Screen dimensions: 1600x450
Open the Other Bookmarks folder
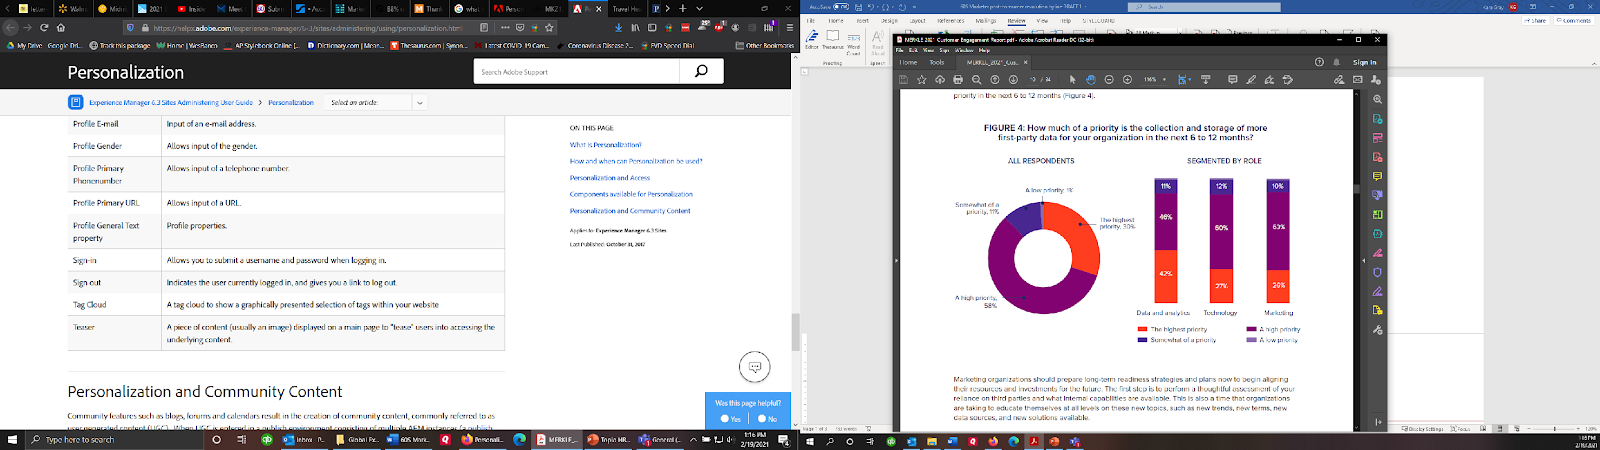765,45
